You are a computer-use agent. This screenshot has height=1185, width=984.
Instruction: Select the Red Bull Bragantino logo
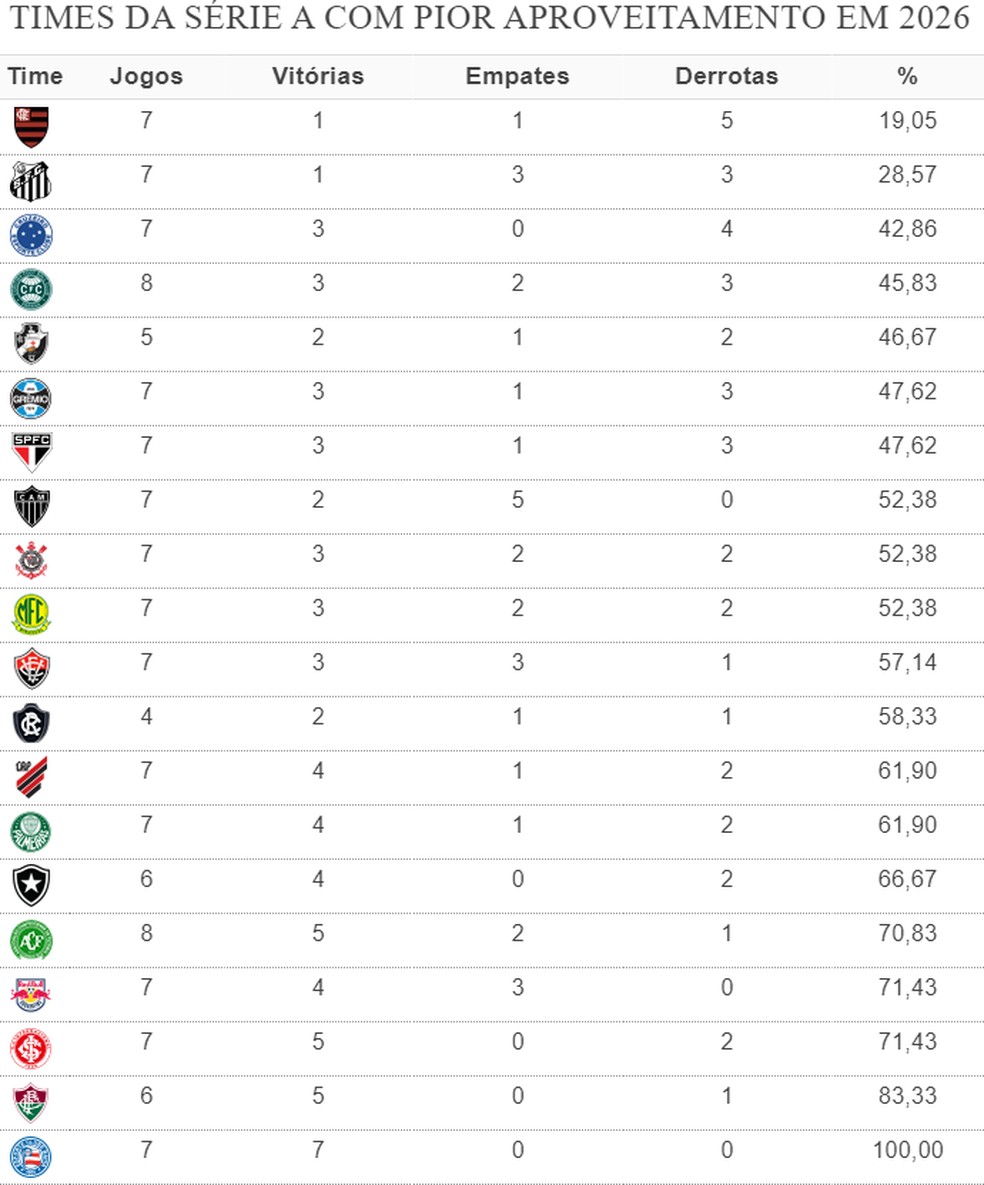(x=31, y=993)
